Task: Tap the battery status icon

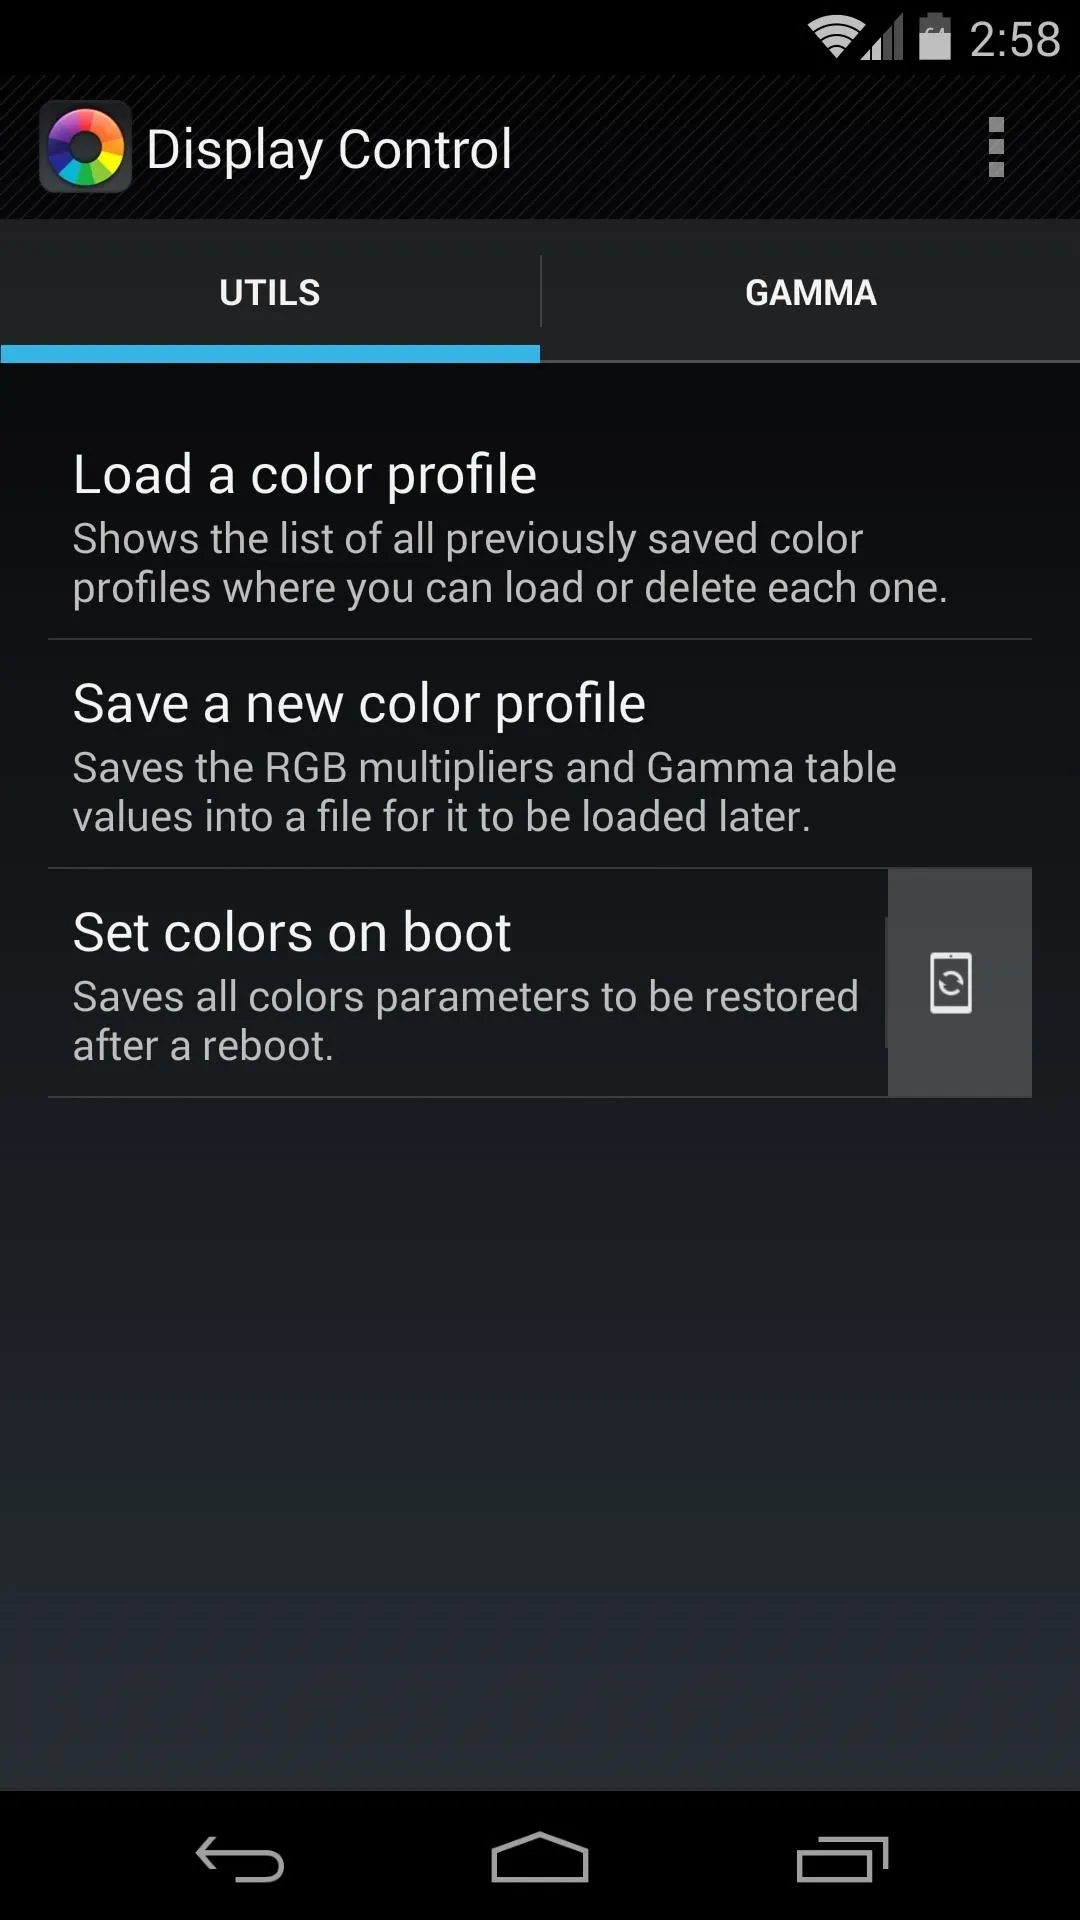Action: tap(934, 37)
